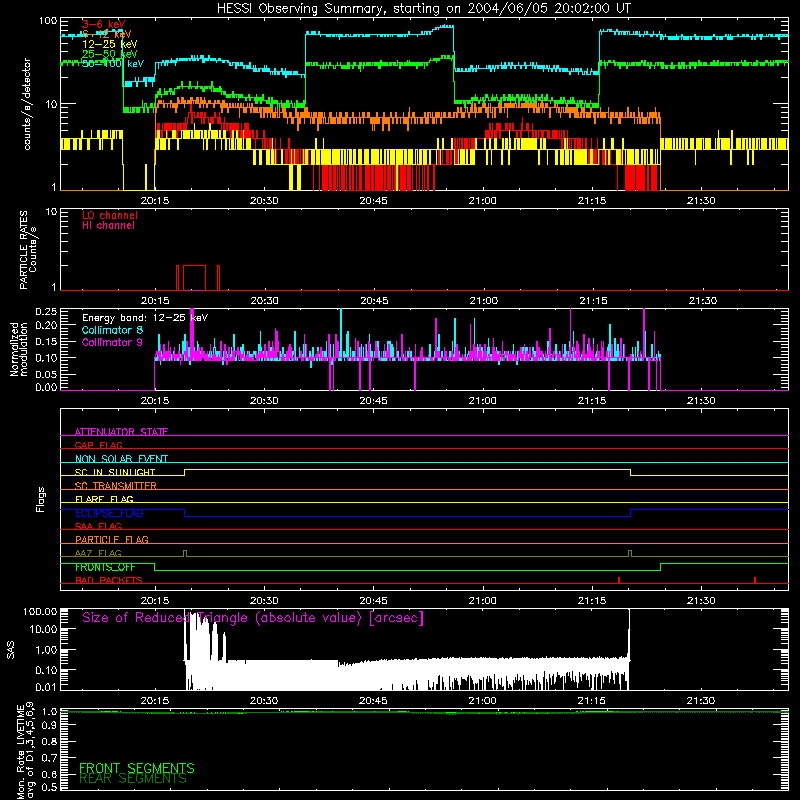Click the Mon. Rate LIVETIME axis label
This screenshot has height=800, width=800.
click(x=25, y=751)
